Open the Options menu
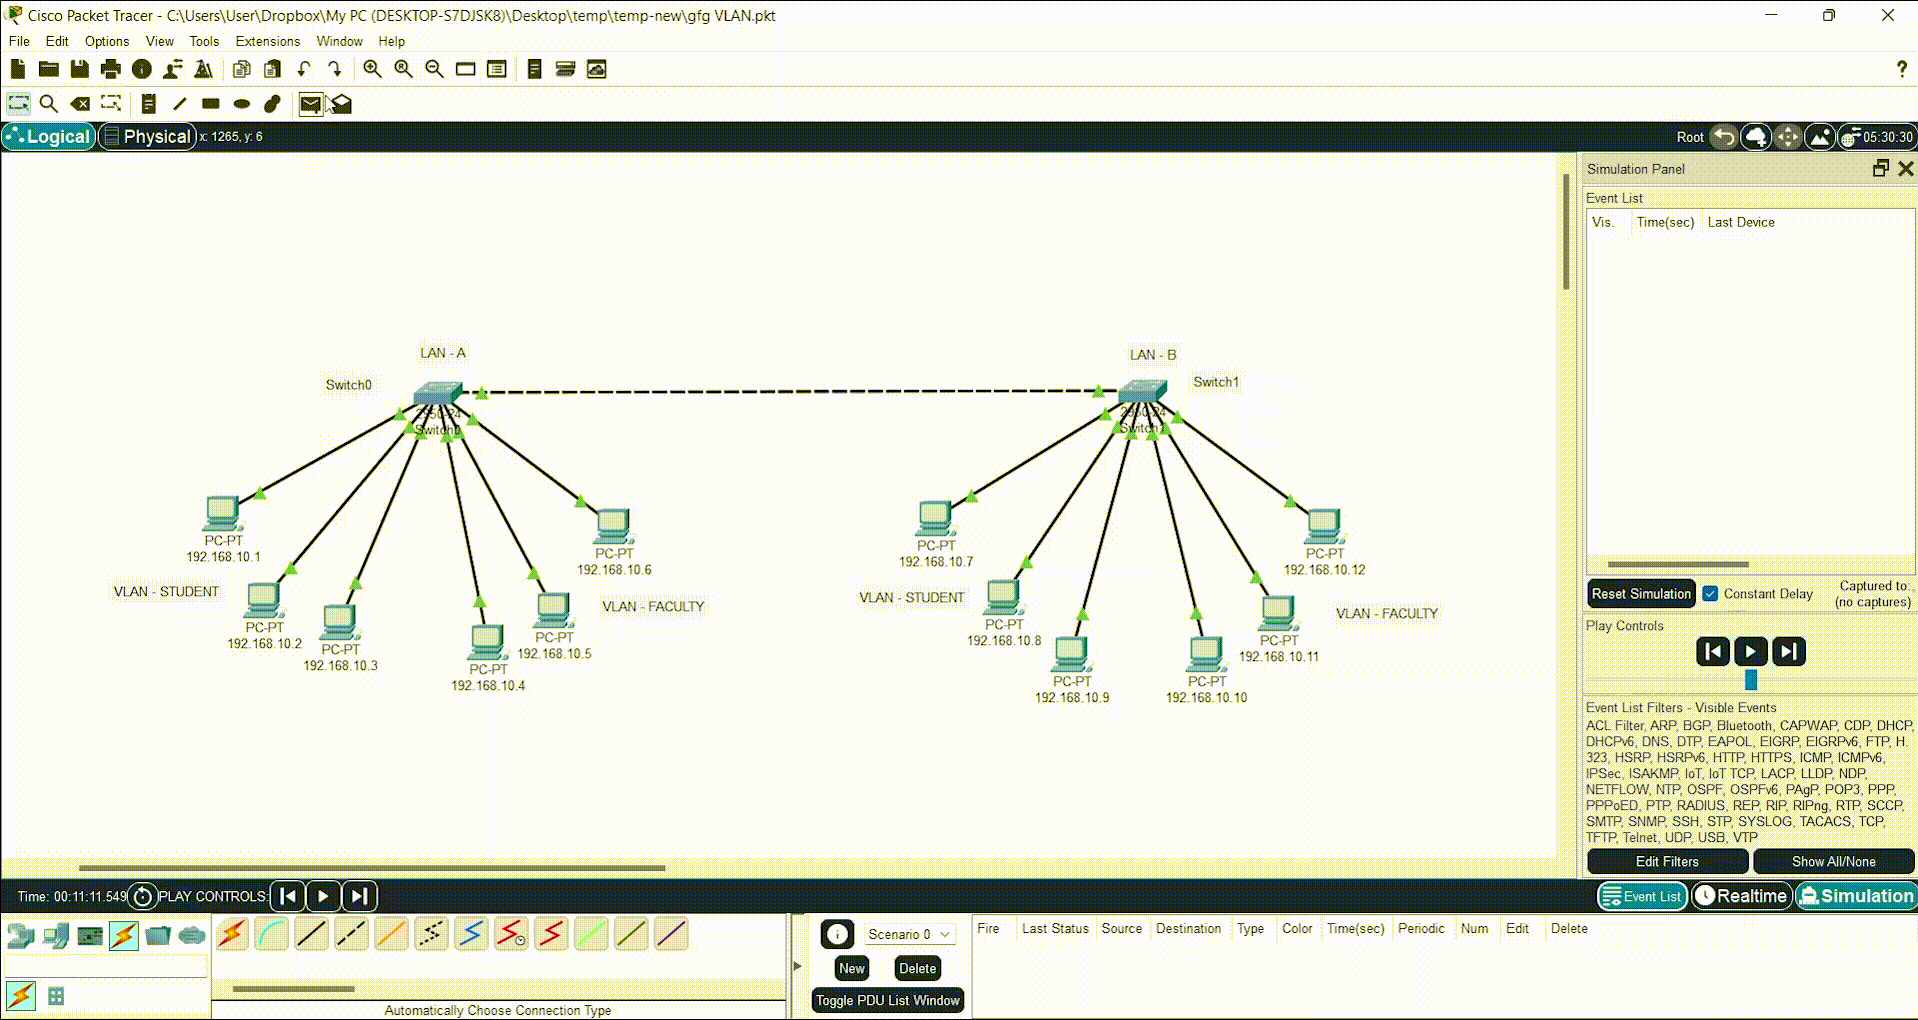Screen dimensions: 1918x1020 point(107,41)
